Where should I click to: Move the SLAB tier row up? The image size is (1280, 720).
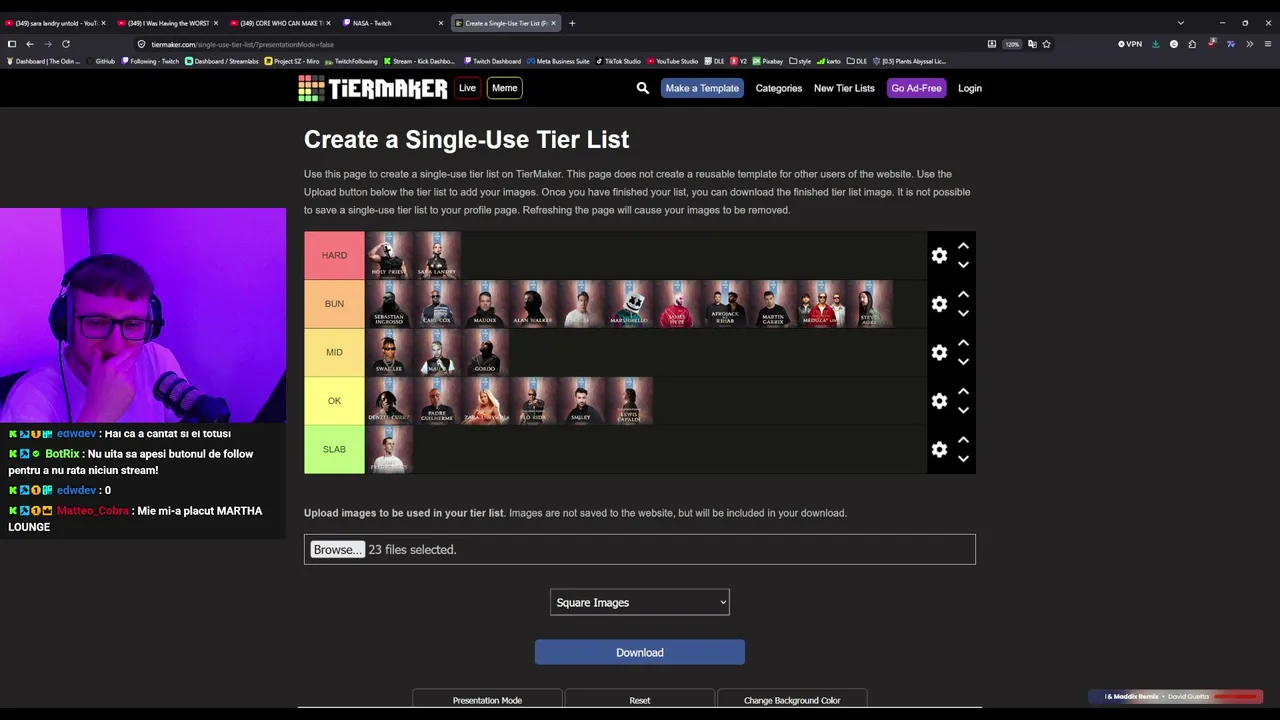(x=963, y=440)
